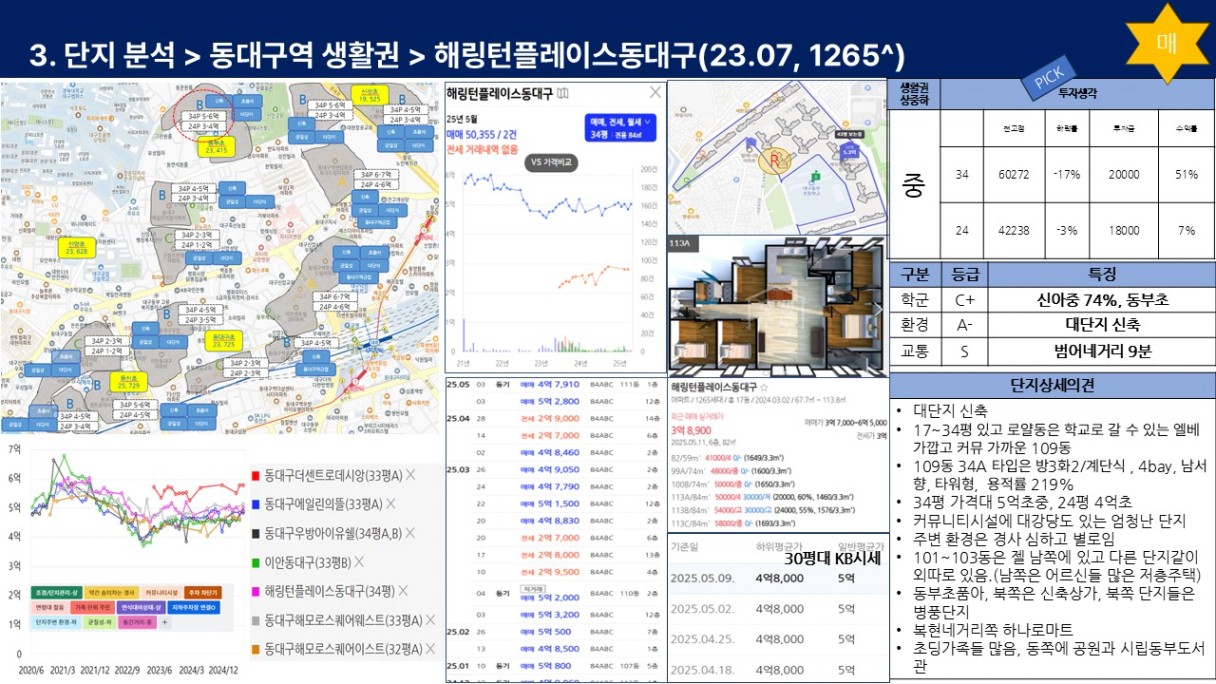Click the magenta swatch for 해링턴플레이스동대구(34평)
This screenshot has width=1216, height=684.
[x=256, y=591]
